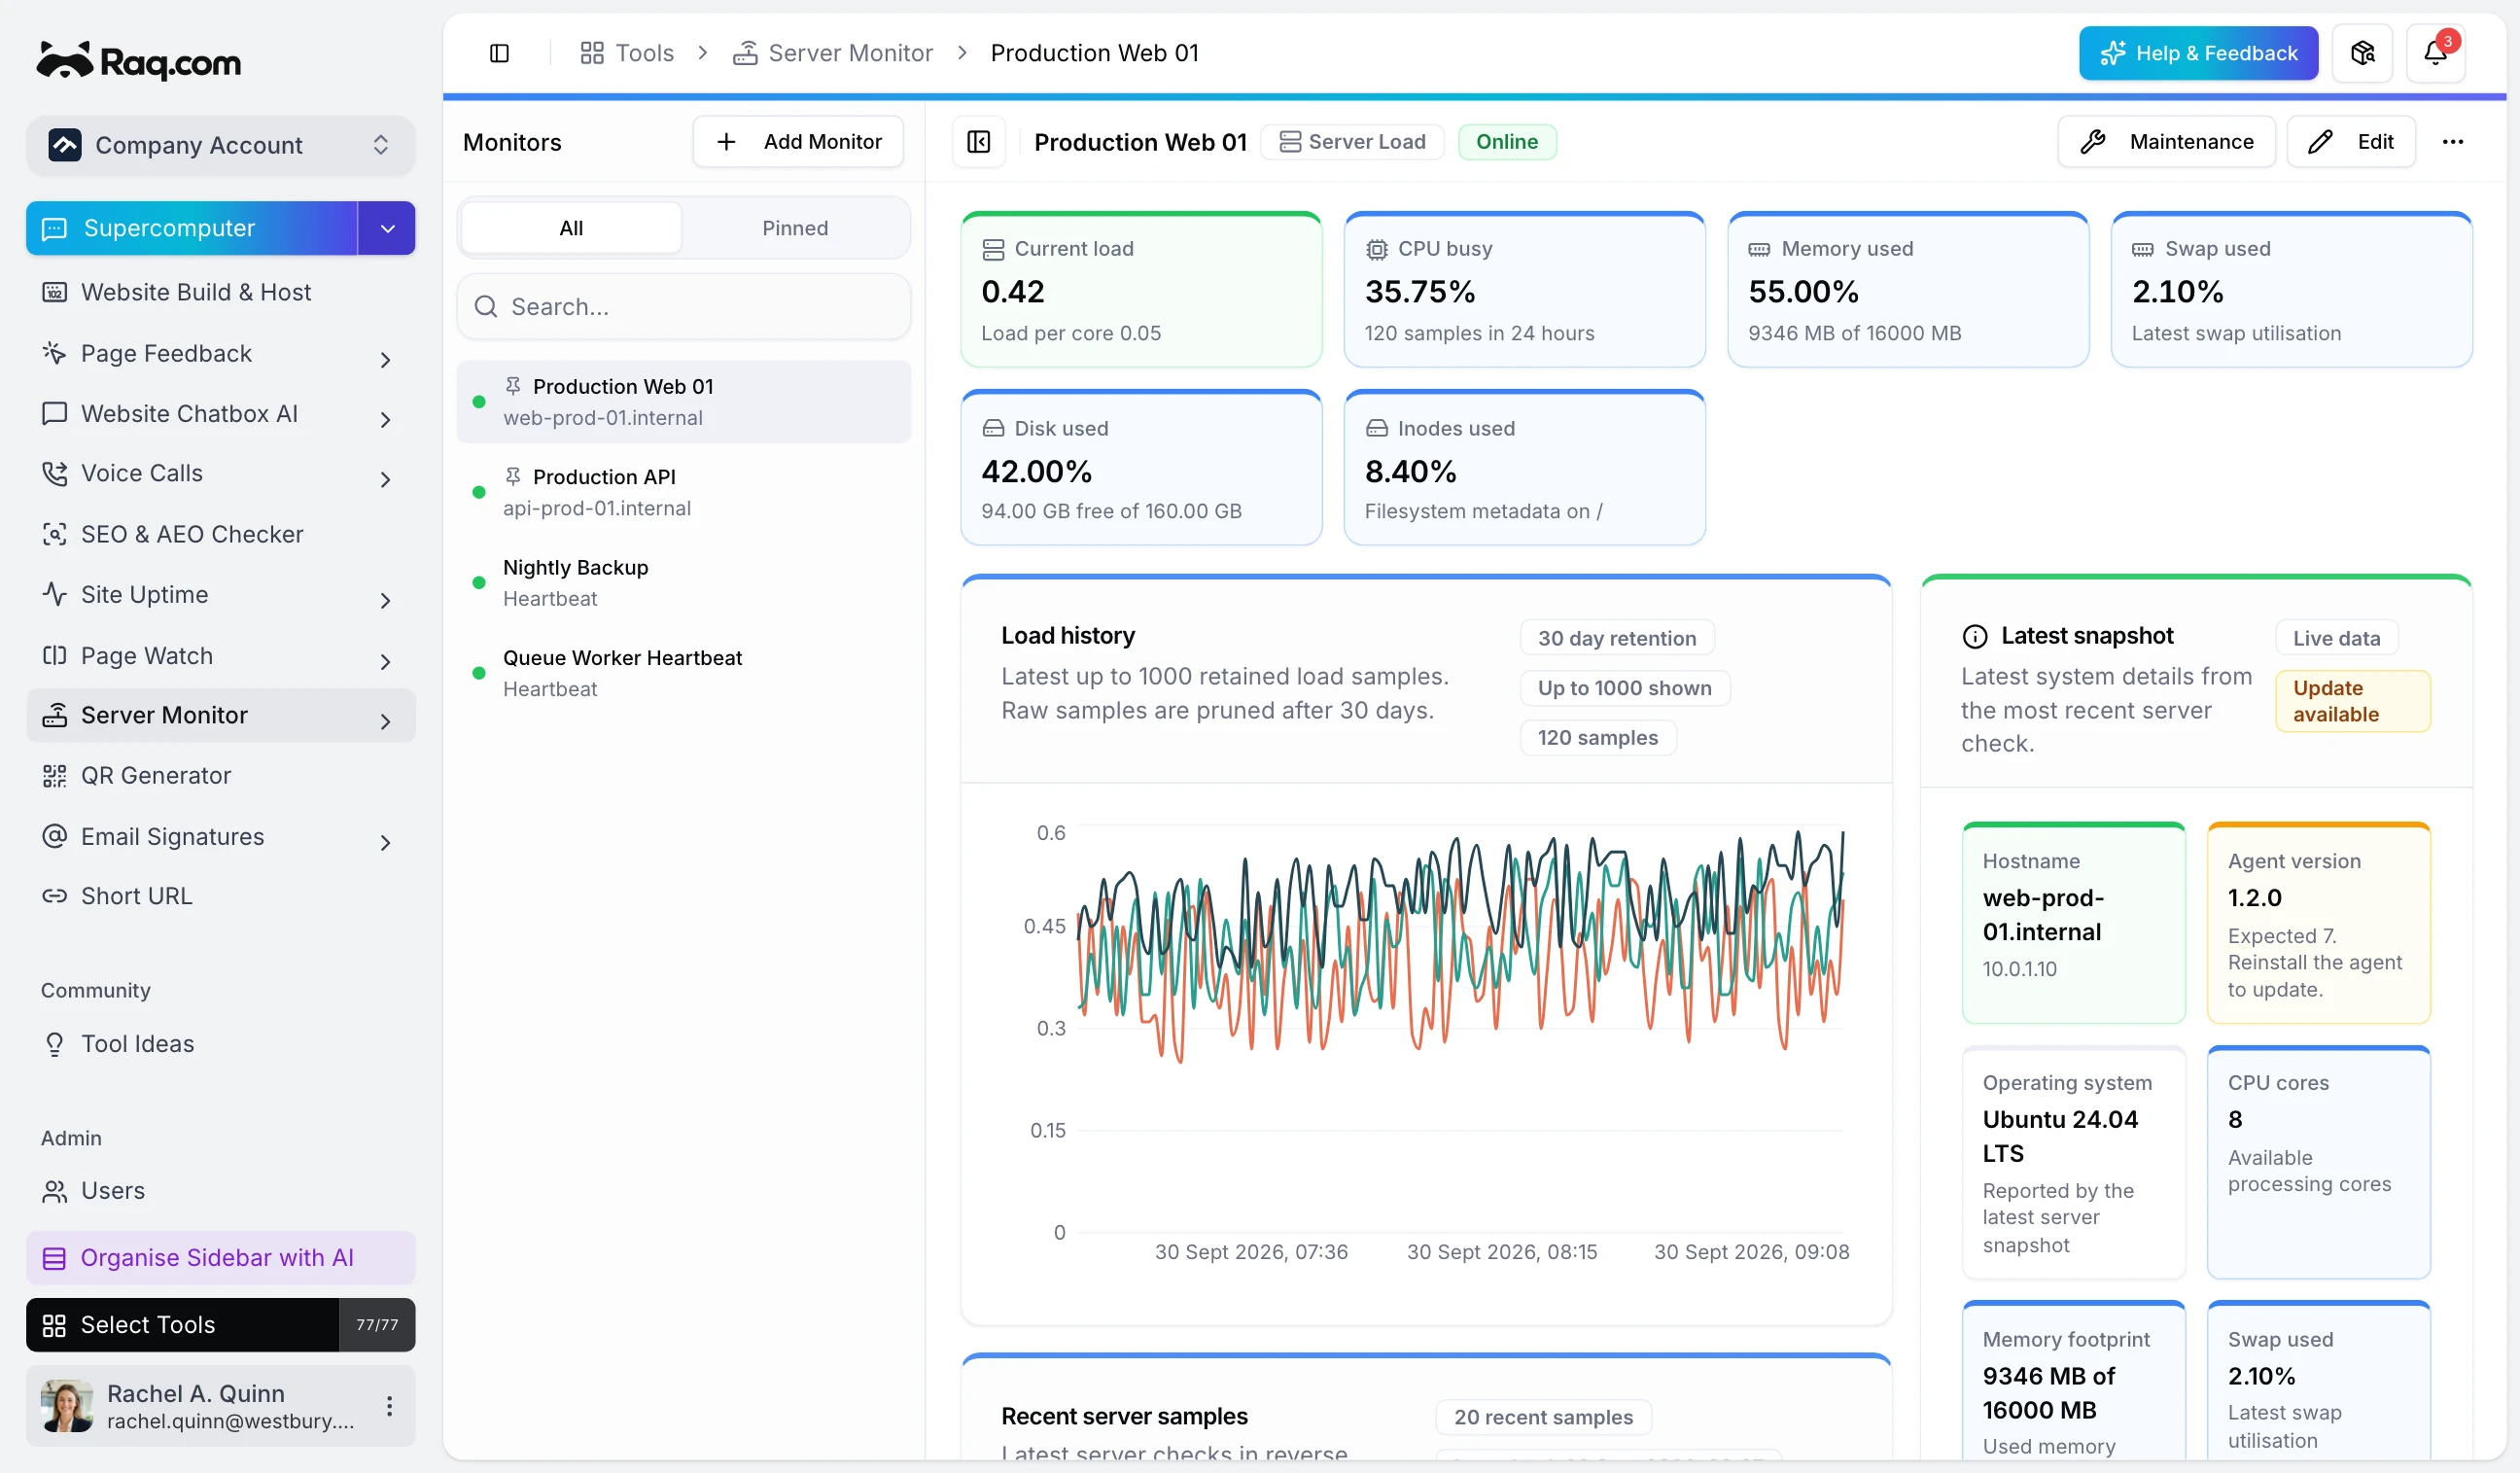Open Users admin page
Image resolution: width=2520 pixels, height=1473 pixels.
(x=220, y=1190)
